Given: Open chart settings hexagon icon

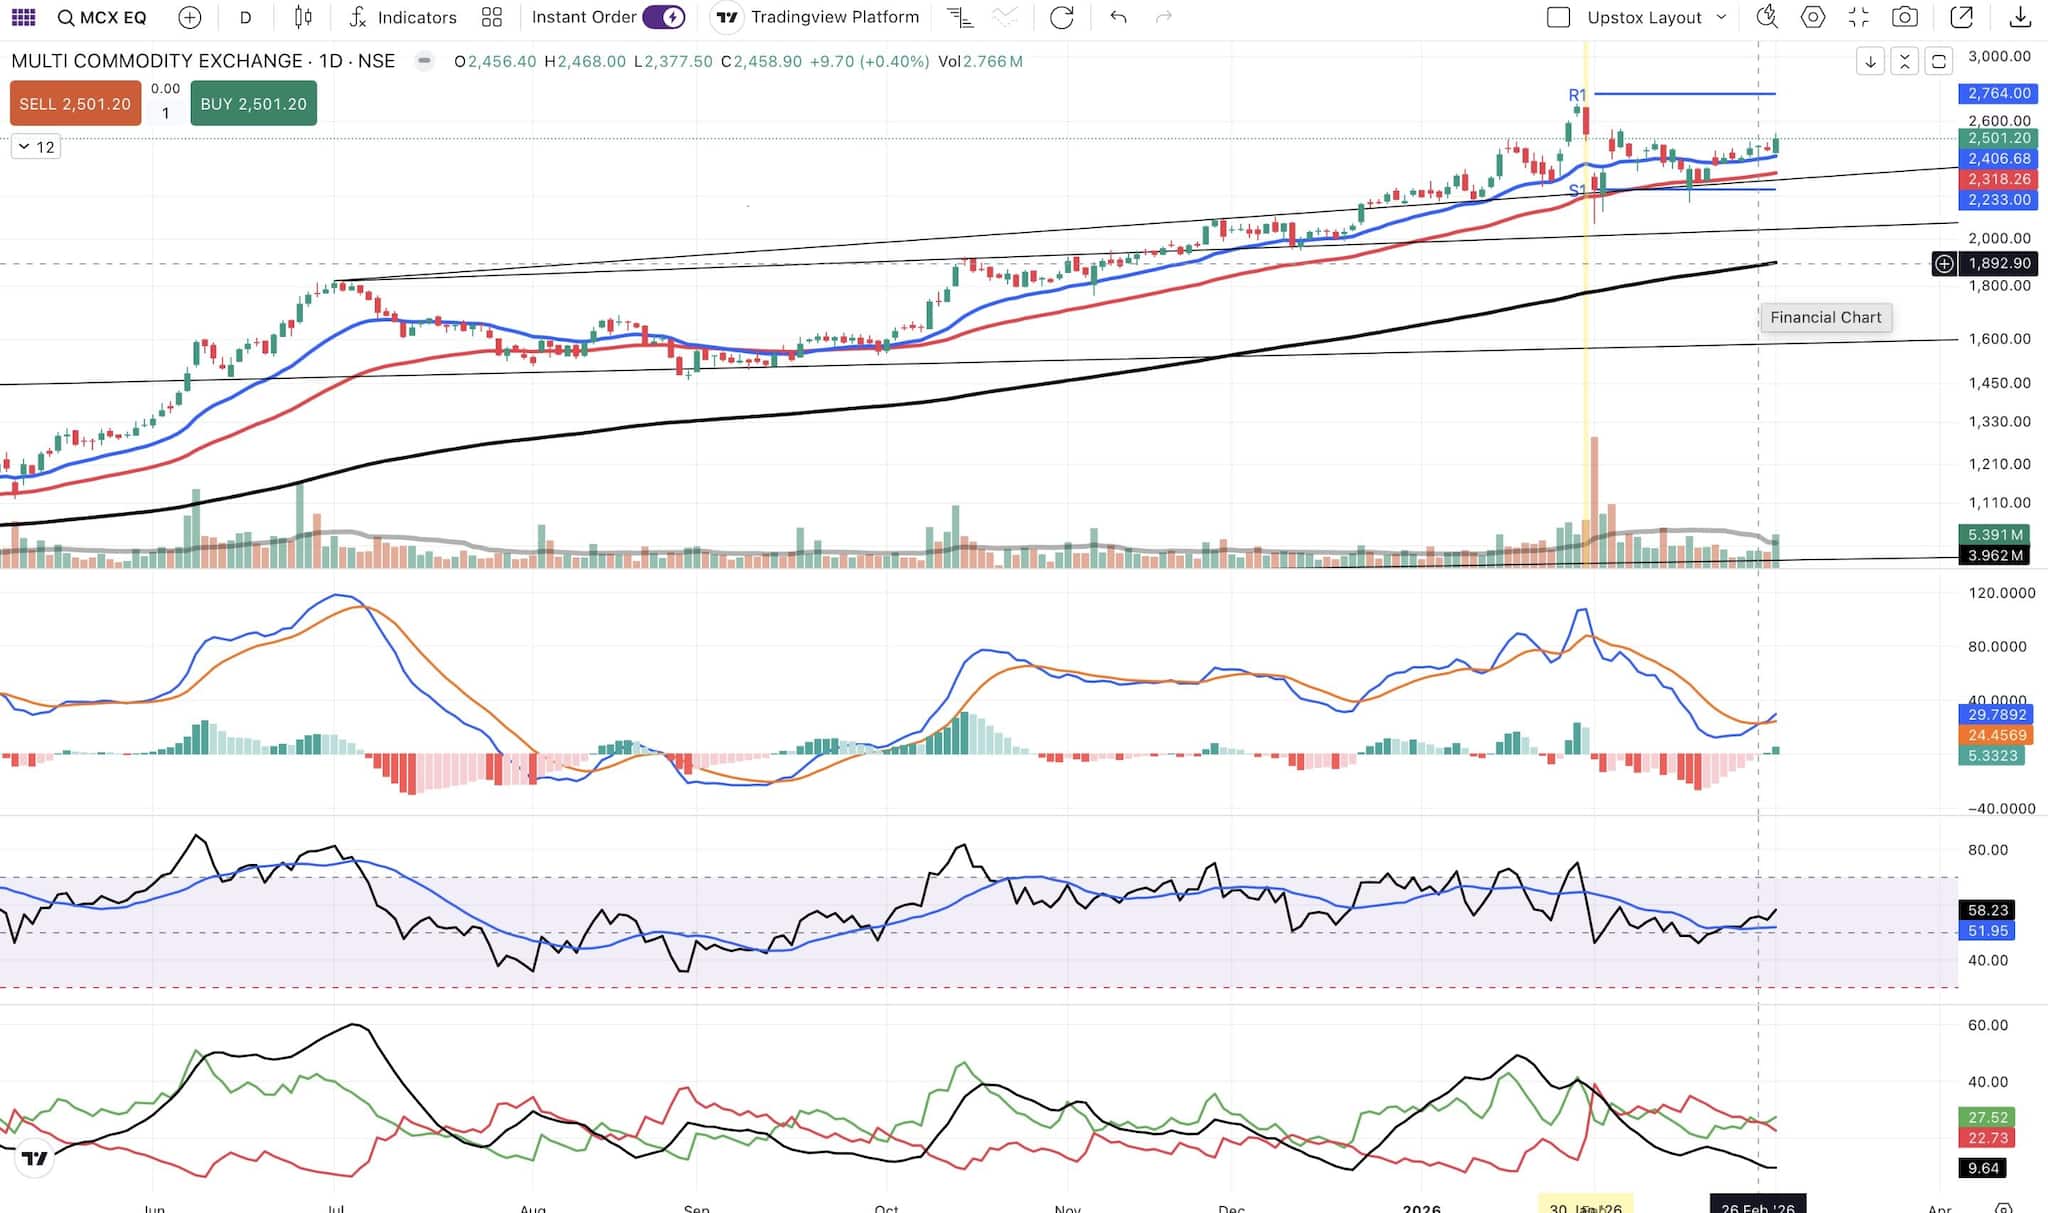Looking at the screenshot, I should [x=1813, y=17].
